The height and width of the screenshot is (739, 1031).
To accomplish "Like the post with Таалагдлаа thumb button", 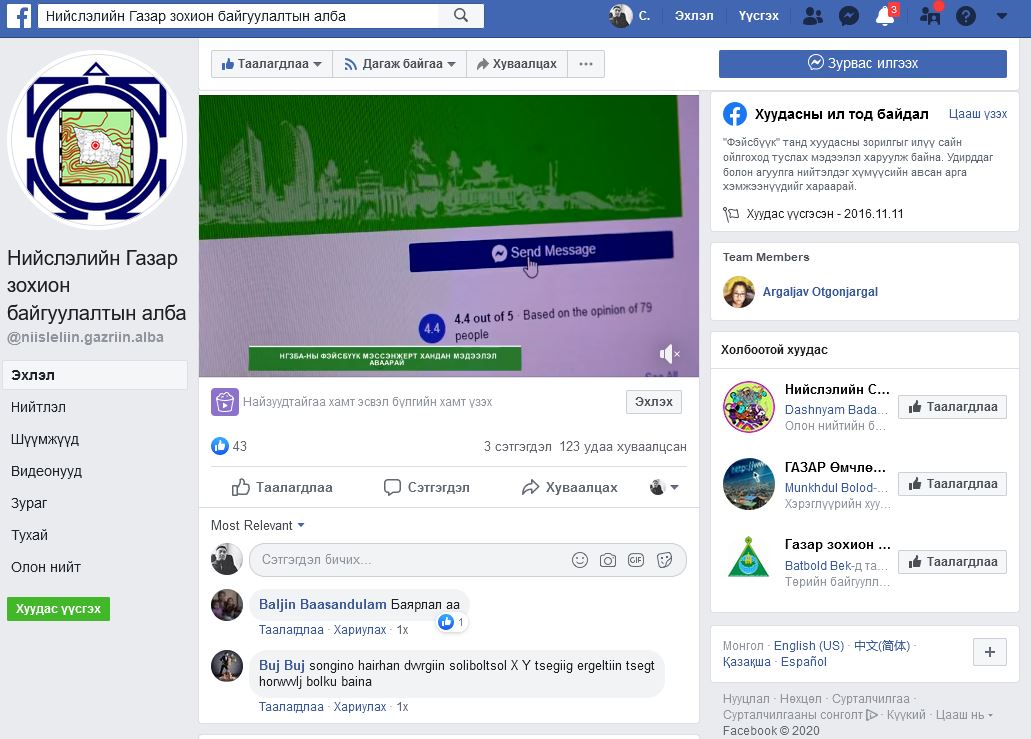I will coord(282,487).
